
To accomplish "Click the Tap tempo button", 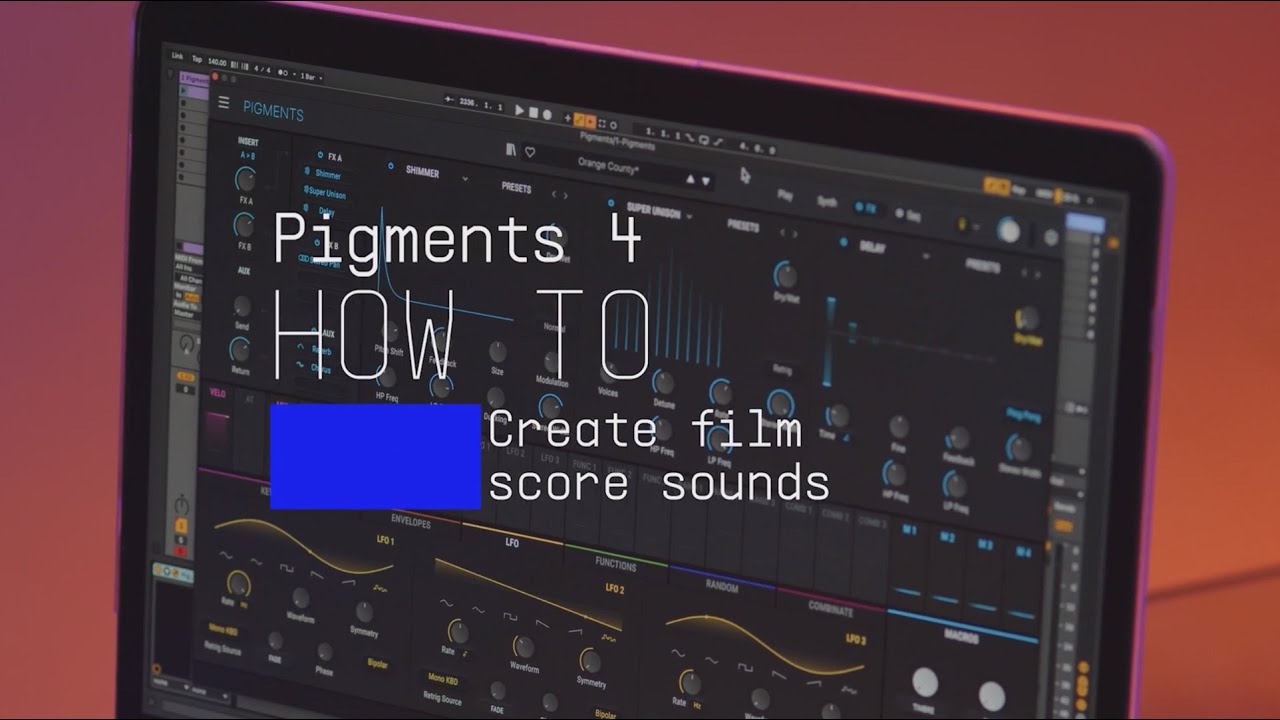I will 197,59.
